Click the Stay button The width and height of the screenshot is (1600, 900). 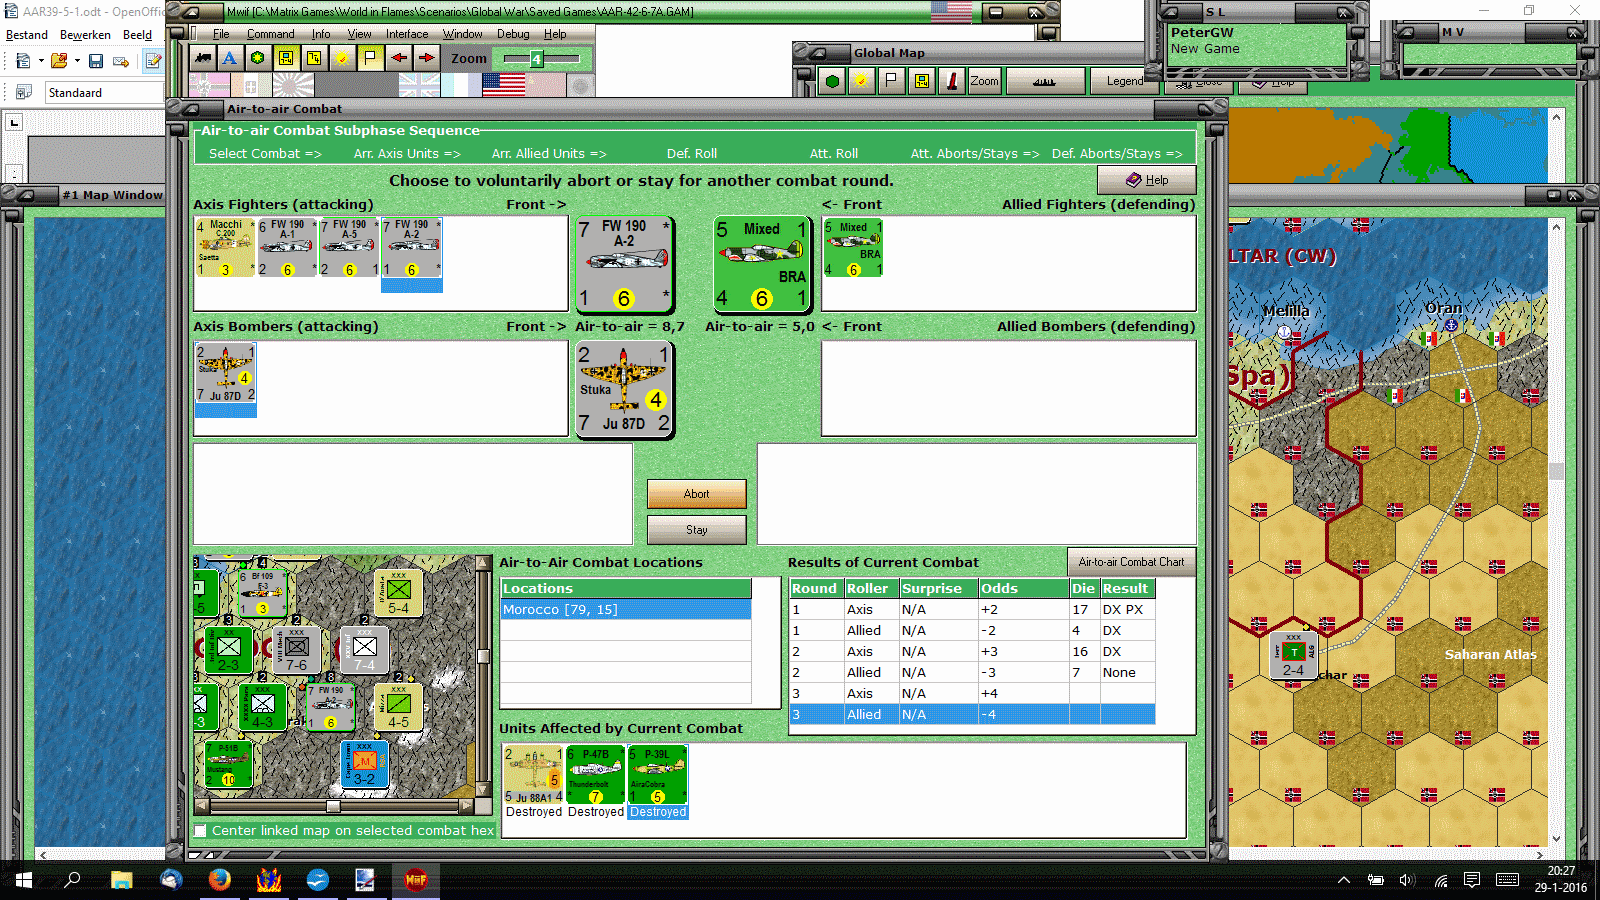click(x=697, y=530)
